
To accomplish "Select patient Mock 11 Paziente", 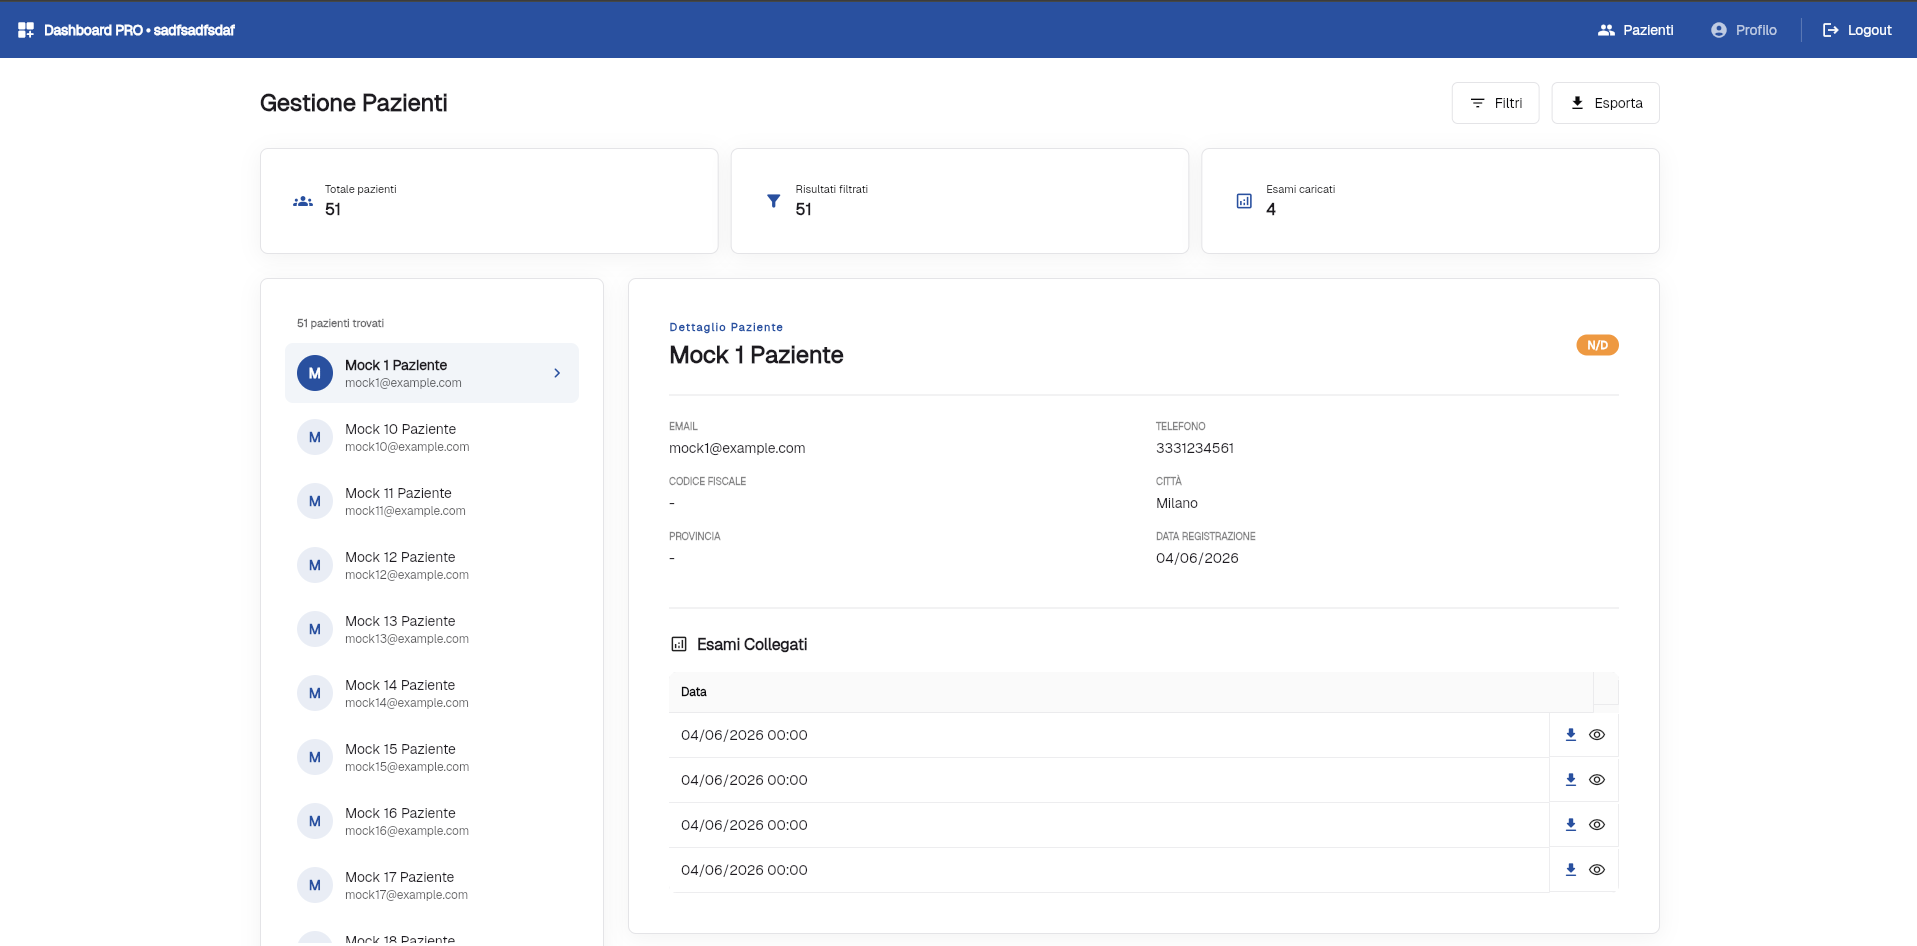I will (432, 501).
